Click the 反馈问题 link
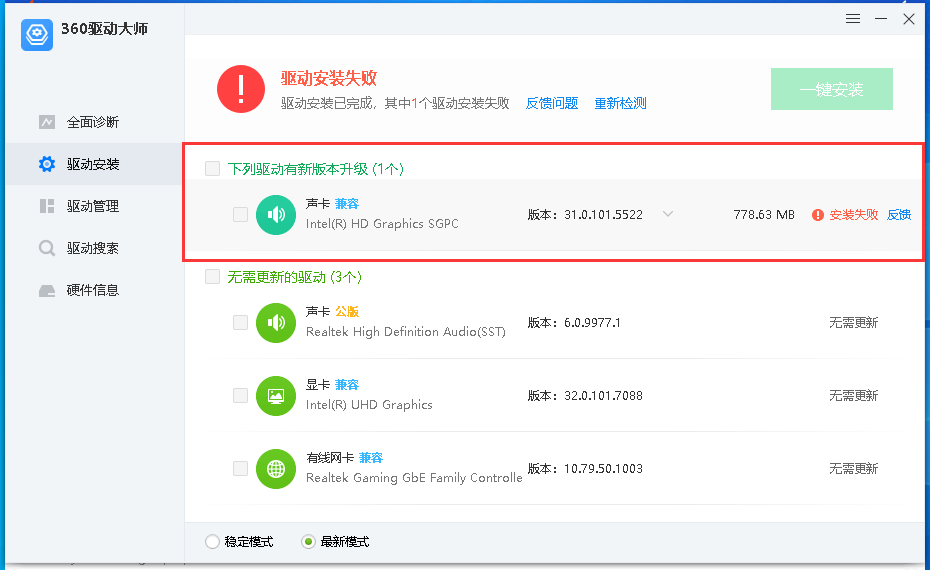This screenshot has height=570, width=930. (552, 103)
